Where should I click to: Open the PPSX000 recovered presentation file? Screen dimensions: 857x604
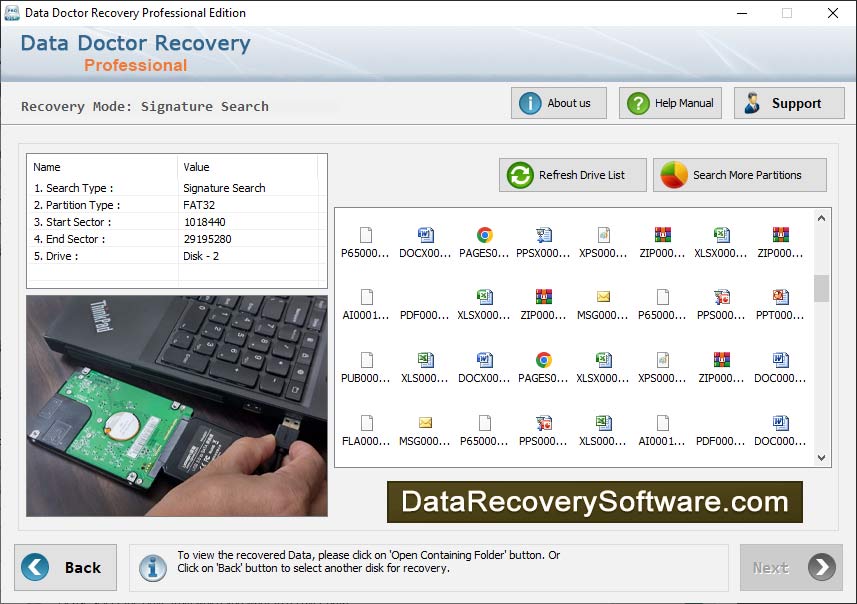click(x=543, y=240)
